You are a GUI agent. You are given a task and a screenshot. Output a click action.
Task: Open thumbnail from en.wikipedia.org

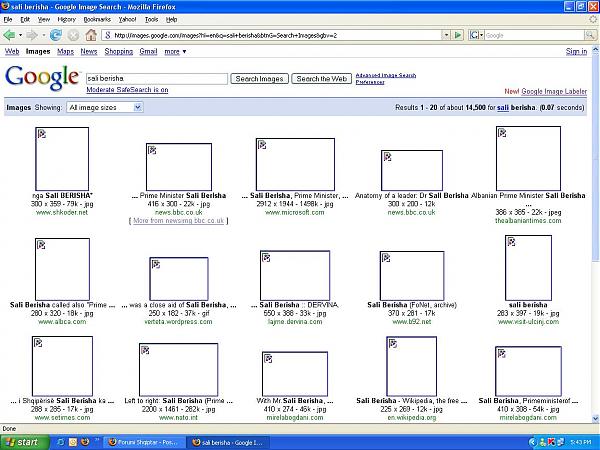[412, 367]
